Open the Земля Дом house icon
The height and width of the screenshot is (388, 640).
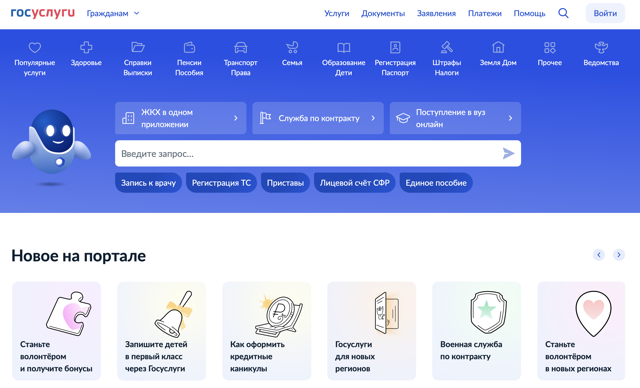(498, 48)
